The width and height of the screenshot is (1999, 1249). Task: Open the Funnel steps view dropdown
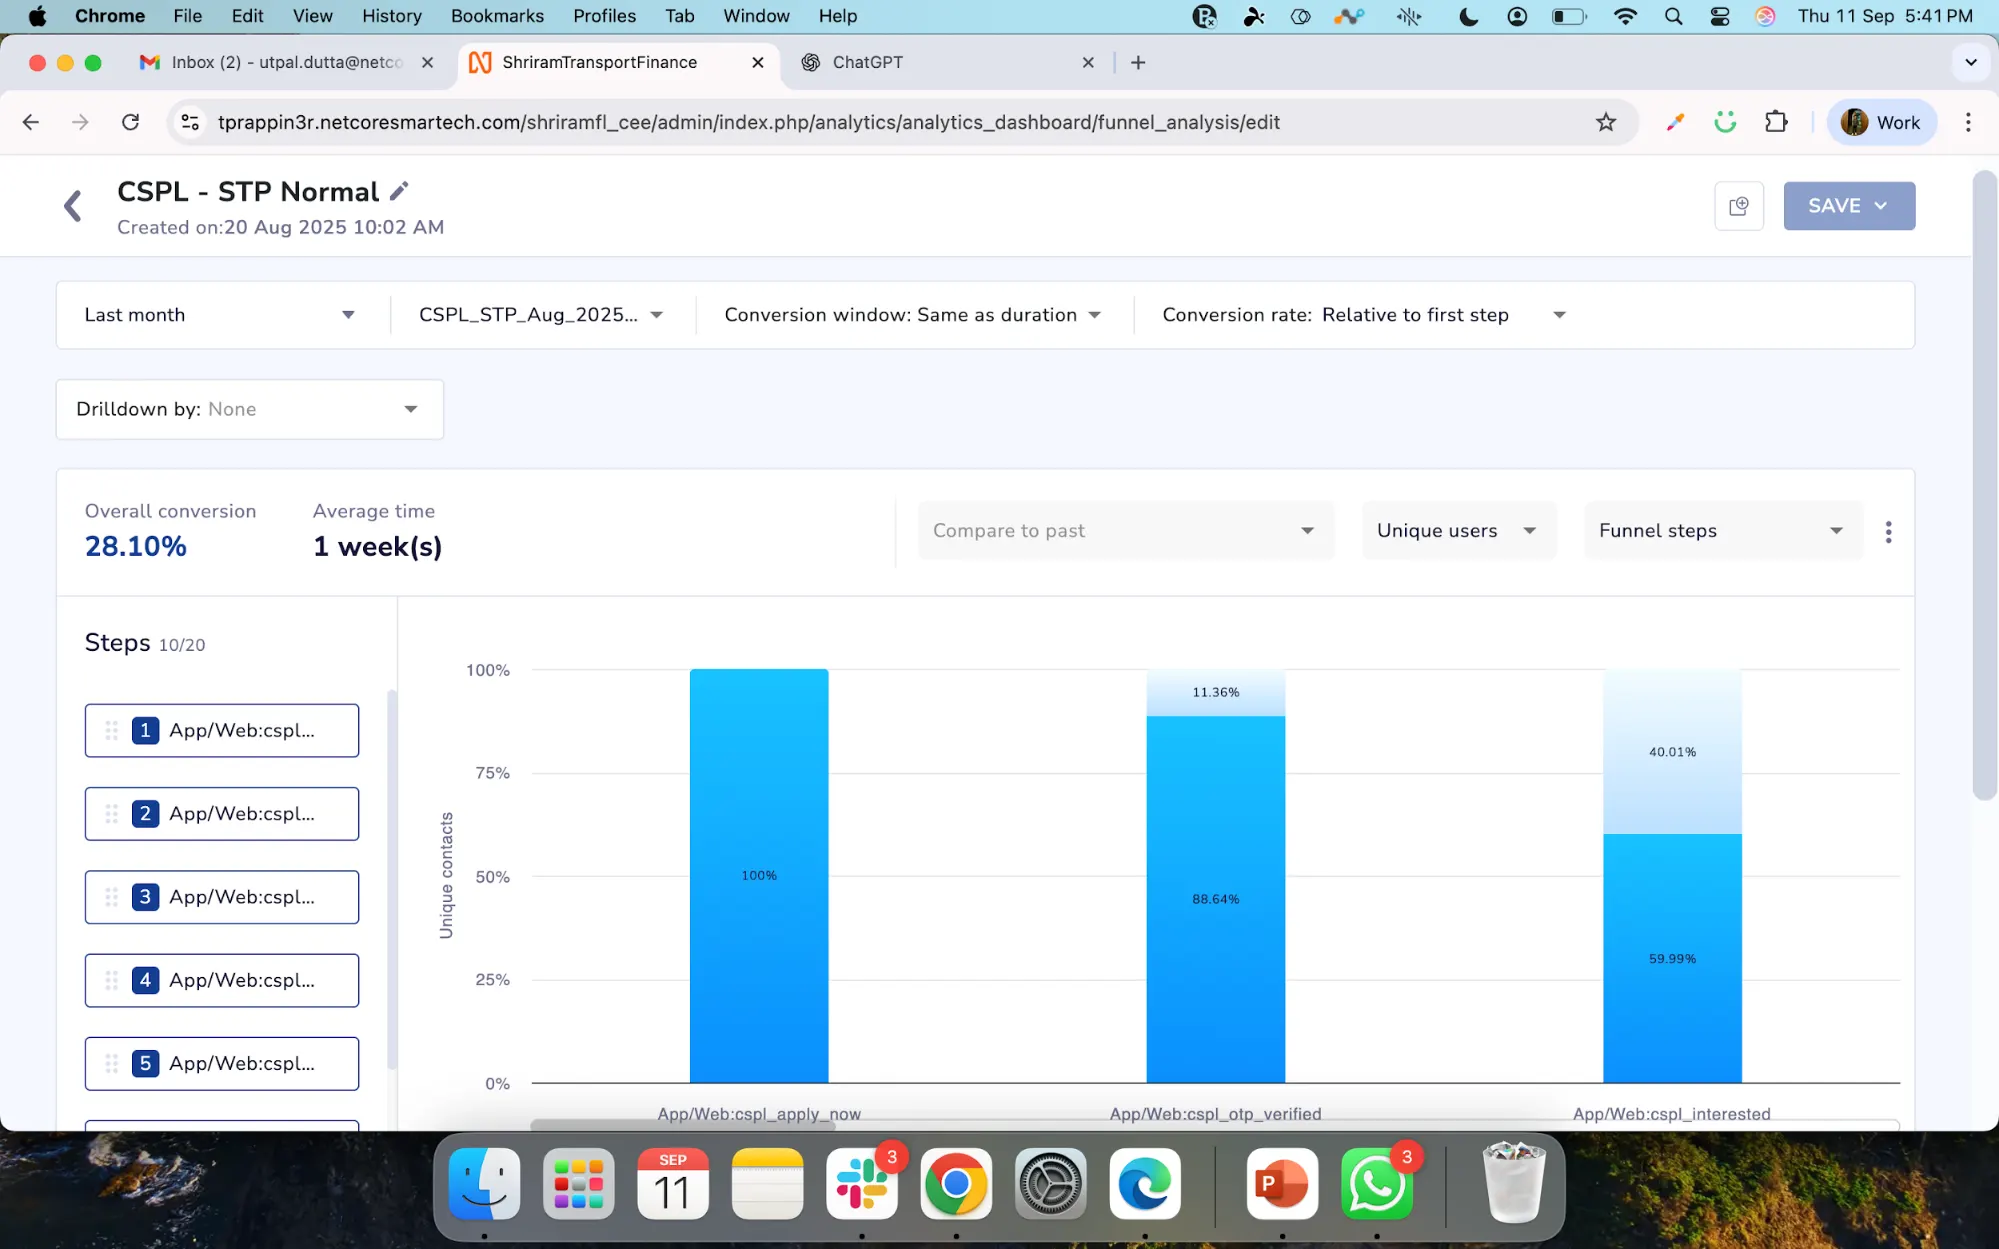(x=1722, y=531)
